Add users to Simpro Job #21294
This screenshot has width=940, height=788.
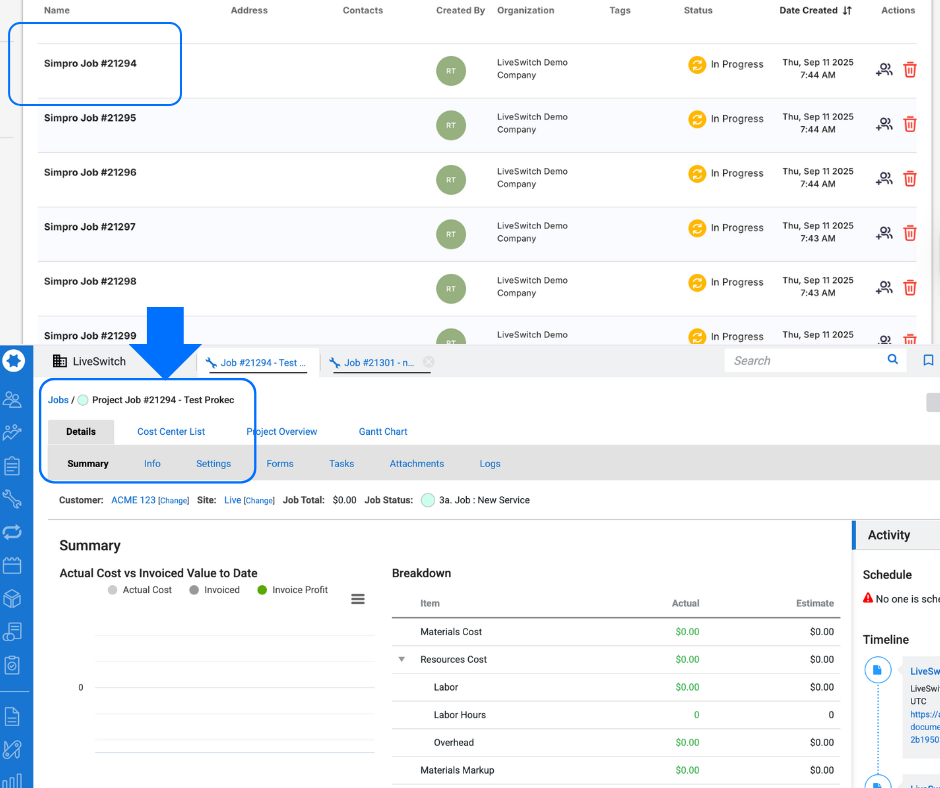point(884,70)
